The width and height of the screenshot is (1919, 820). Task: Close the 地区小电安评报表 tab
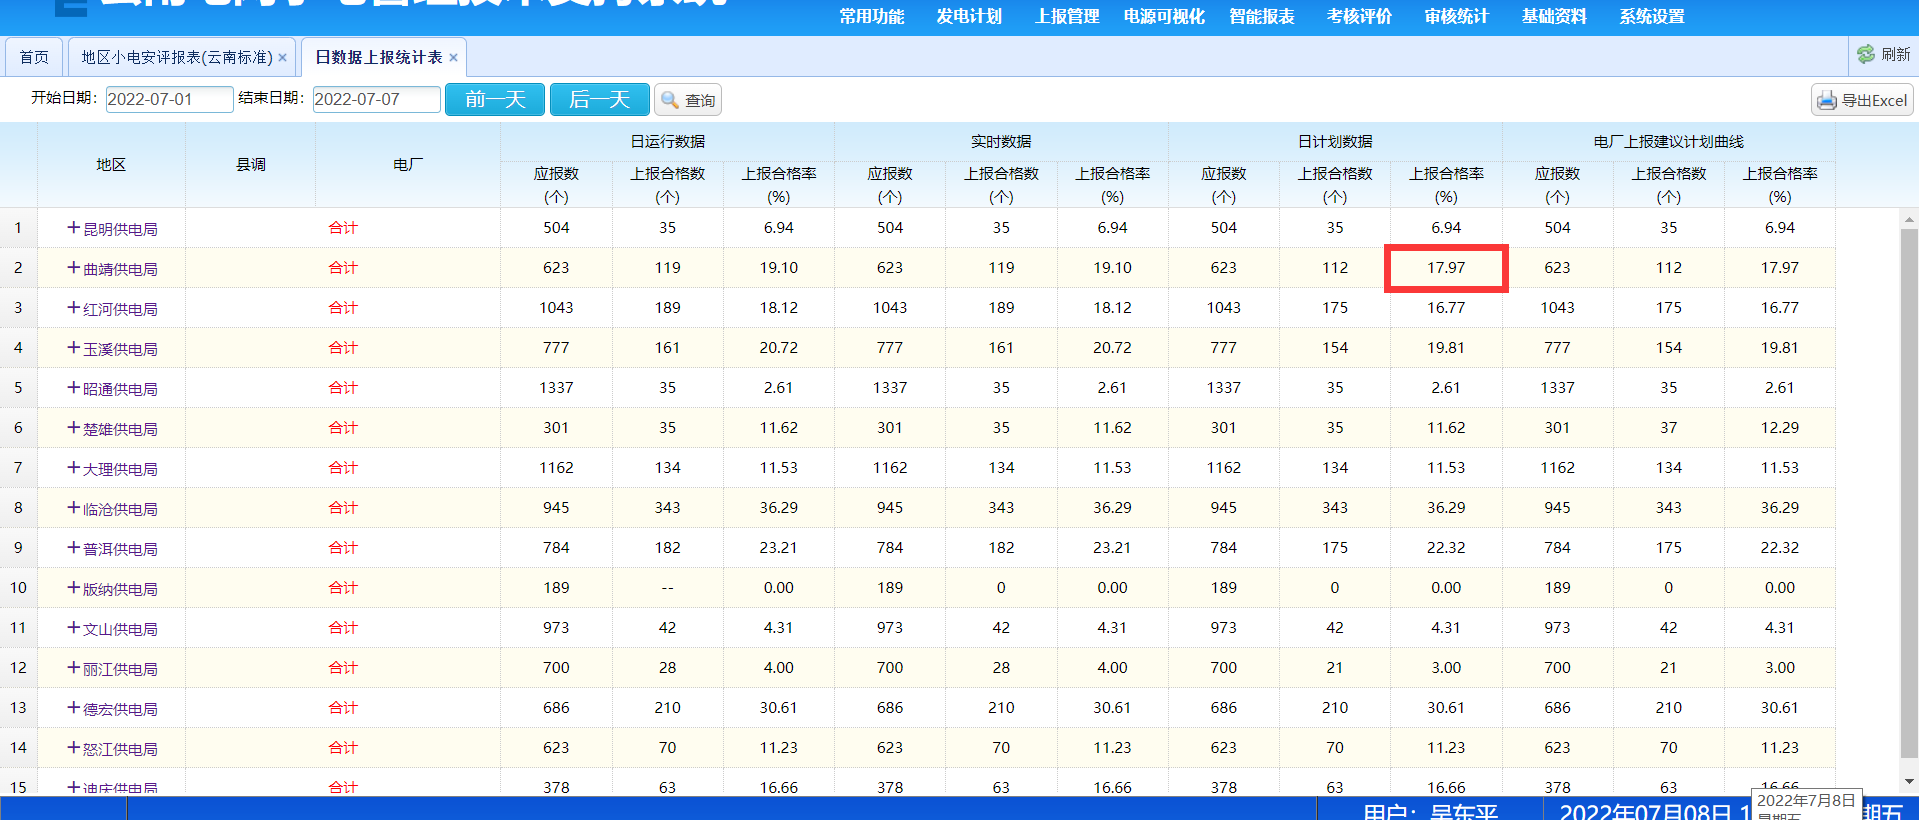[x=282, y=58]
